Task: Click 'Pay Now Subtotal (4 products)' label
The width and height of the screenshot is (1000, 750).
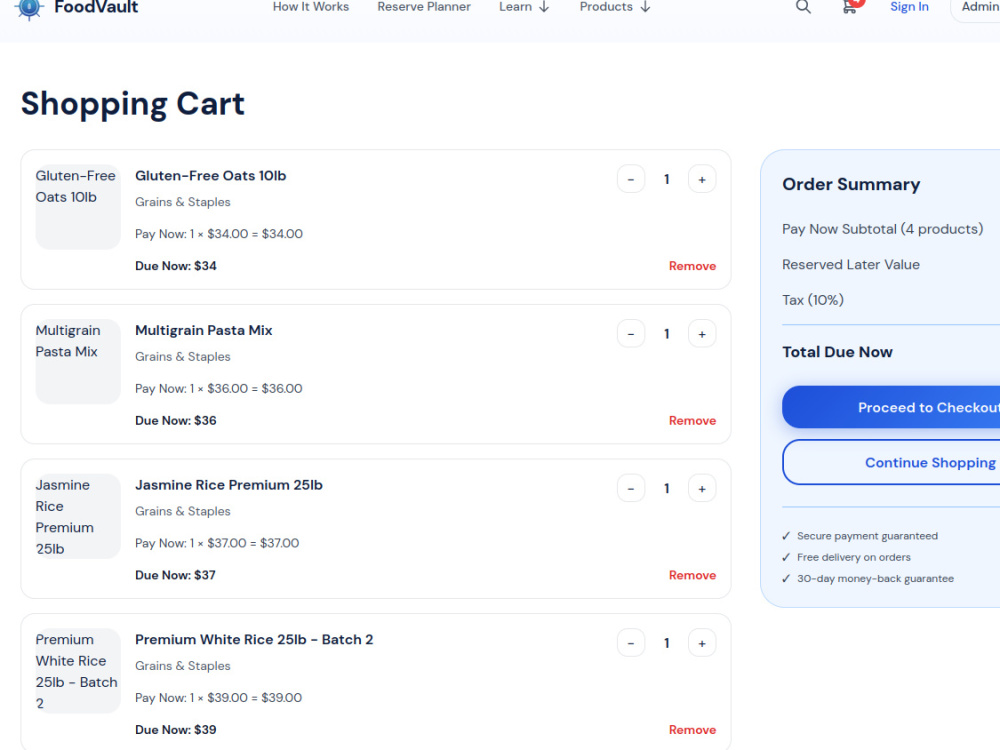Action: pos(883,229)
